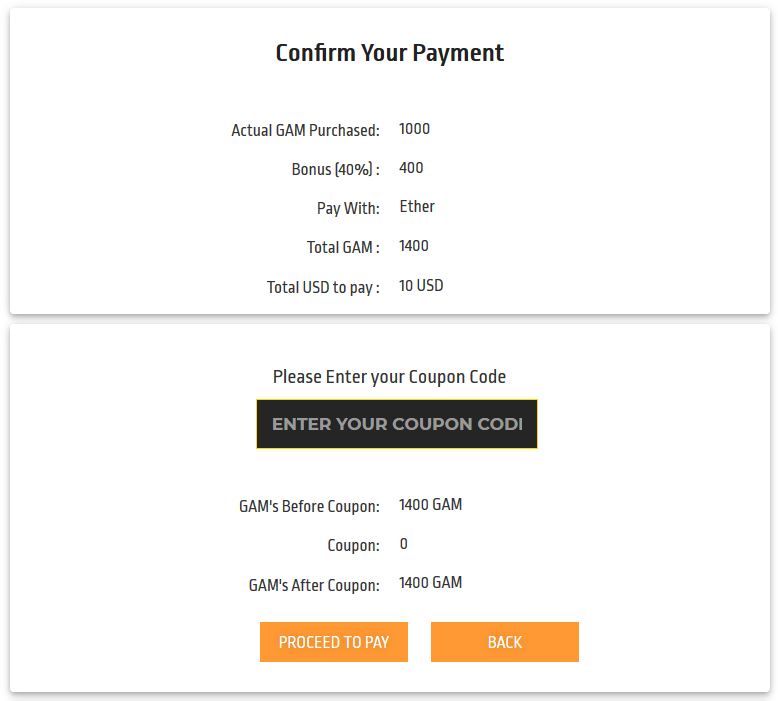
Task: Go back using the Back button
Action: tap(504, 642)
